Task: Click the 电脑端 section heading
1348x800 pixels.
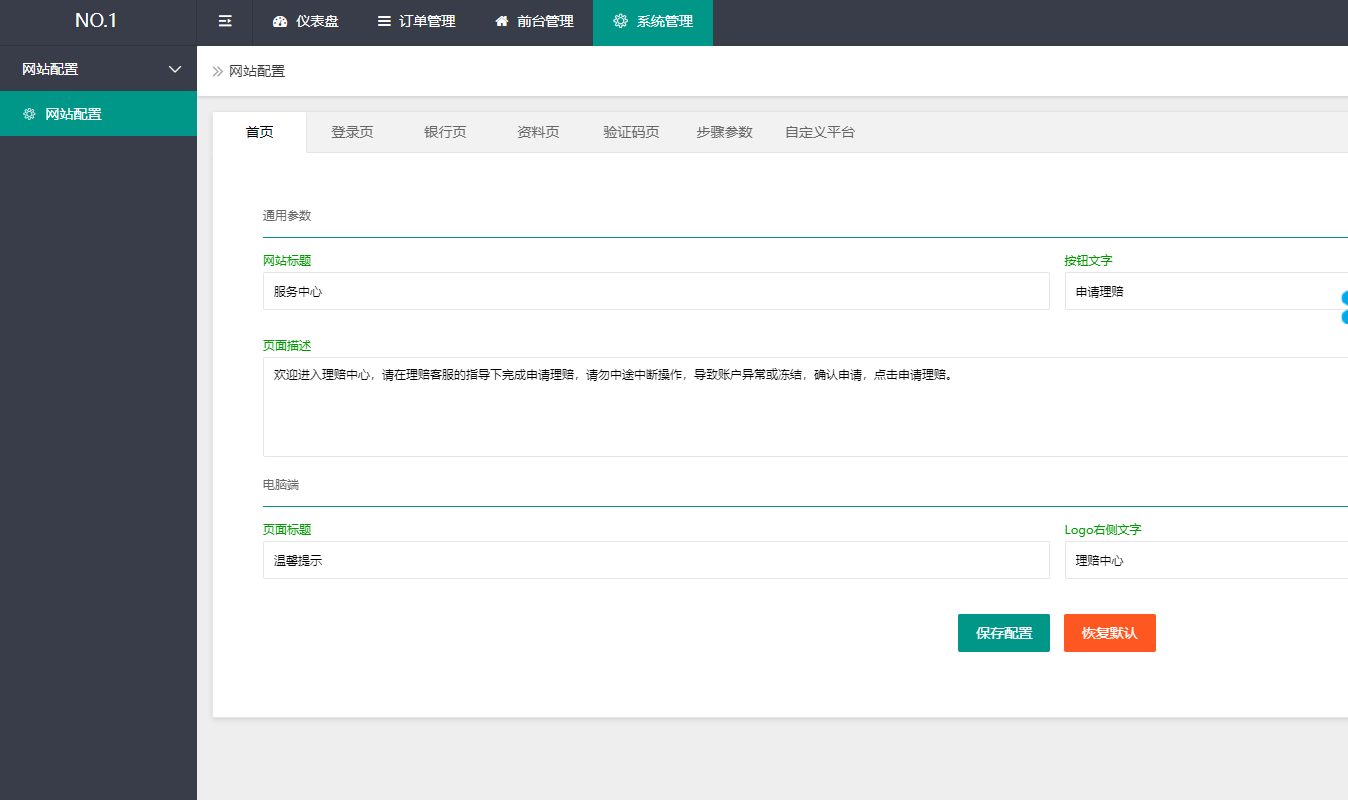Action: 281,484
